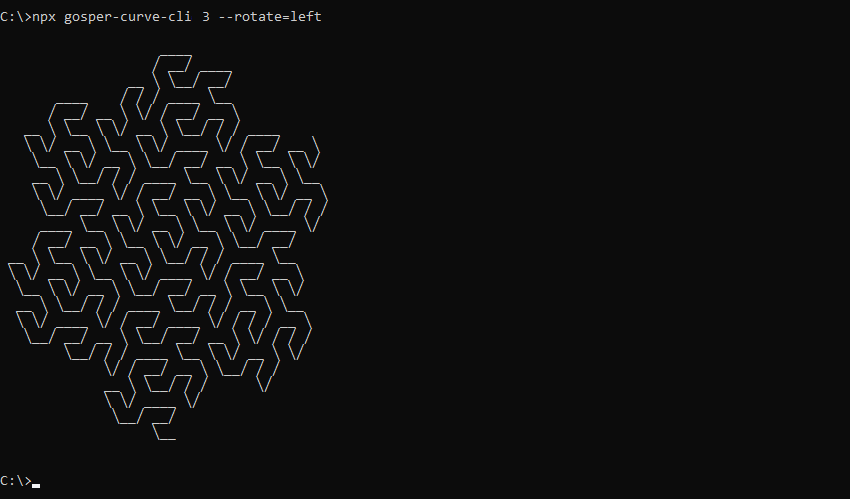Click the "--rotate=left" flag text
The height and width of the screenshot is (499, 850).
point(270,17)
